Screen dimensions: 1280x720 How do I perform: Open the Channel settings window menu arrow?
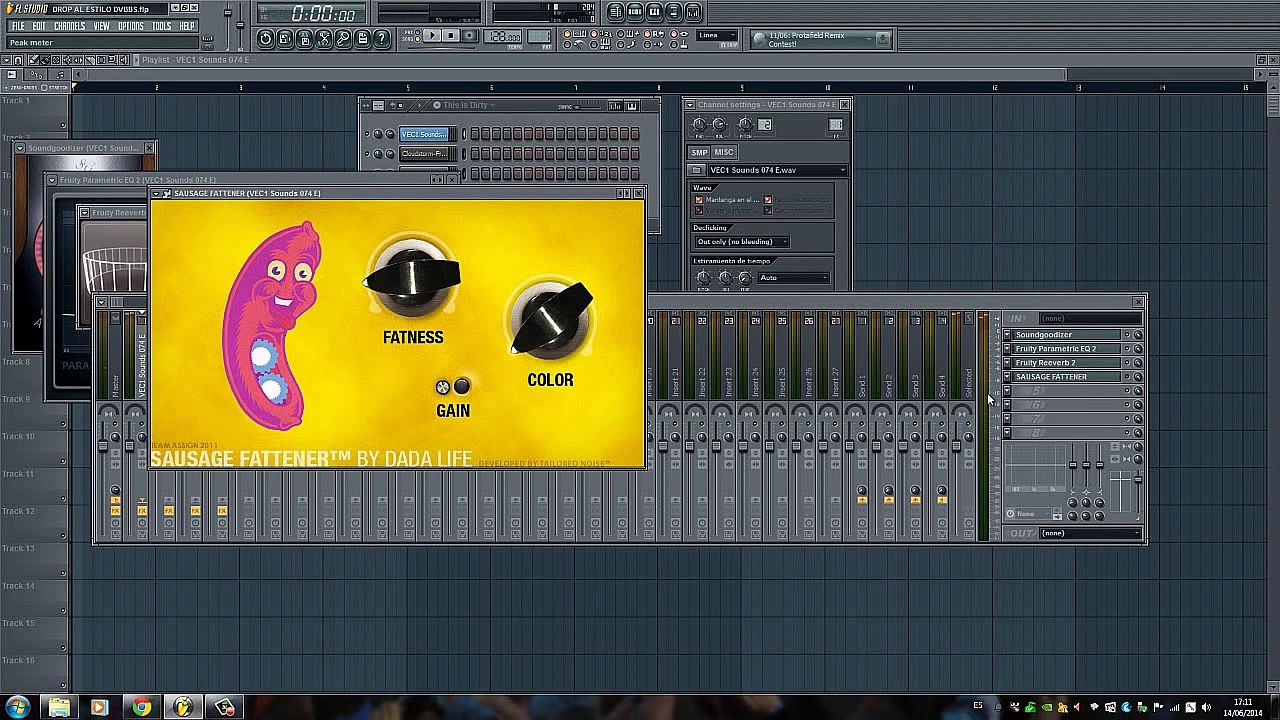click(x=691, y=104)
